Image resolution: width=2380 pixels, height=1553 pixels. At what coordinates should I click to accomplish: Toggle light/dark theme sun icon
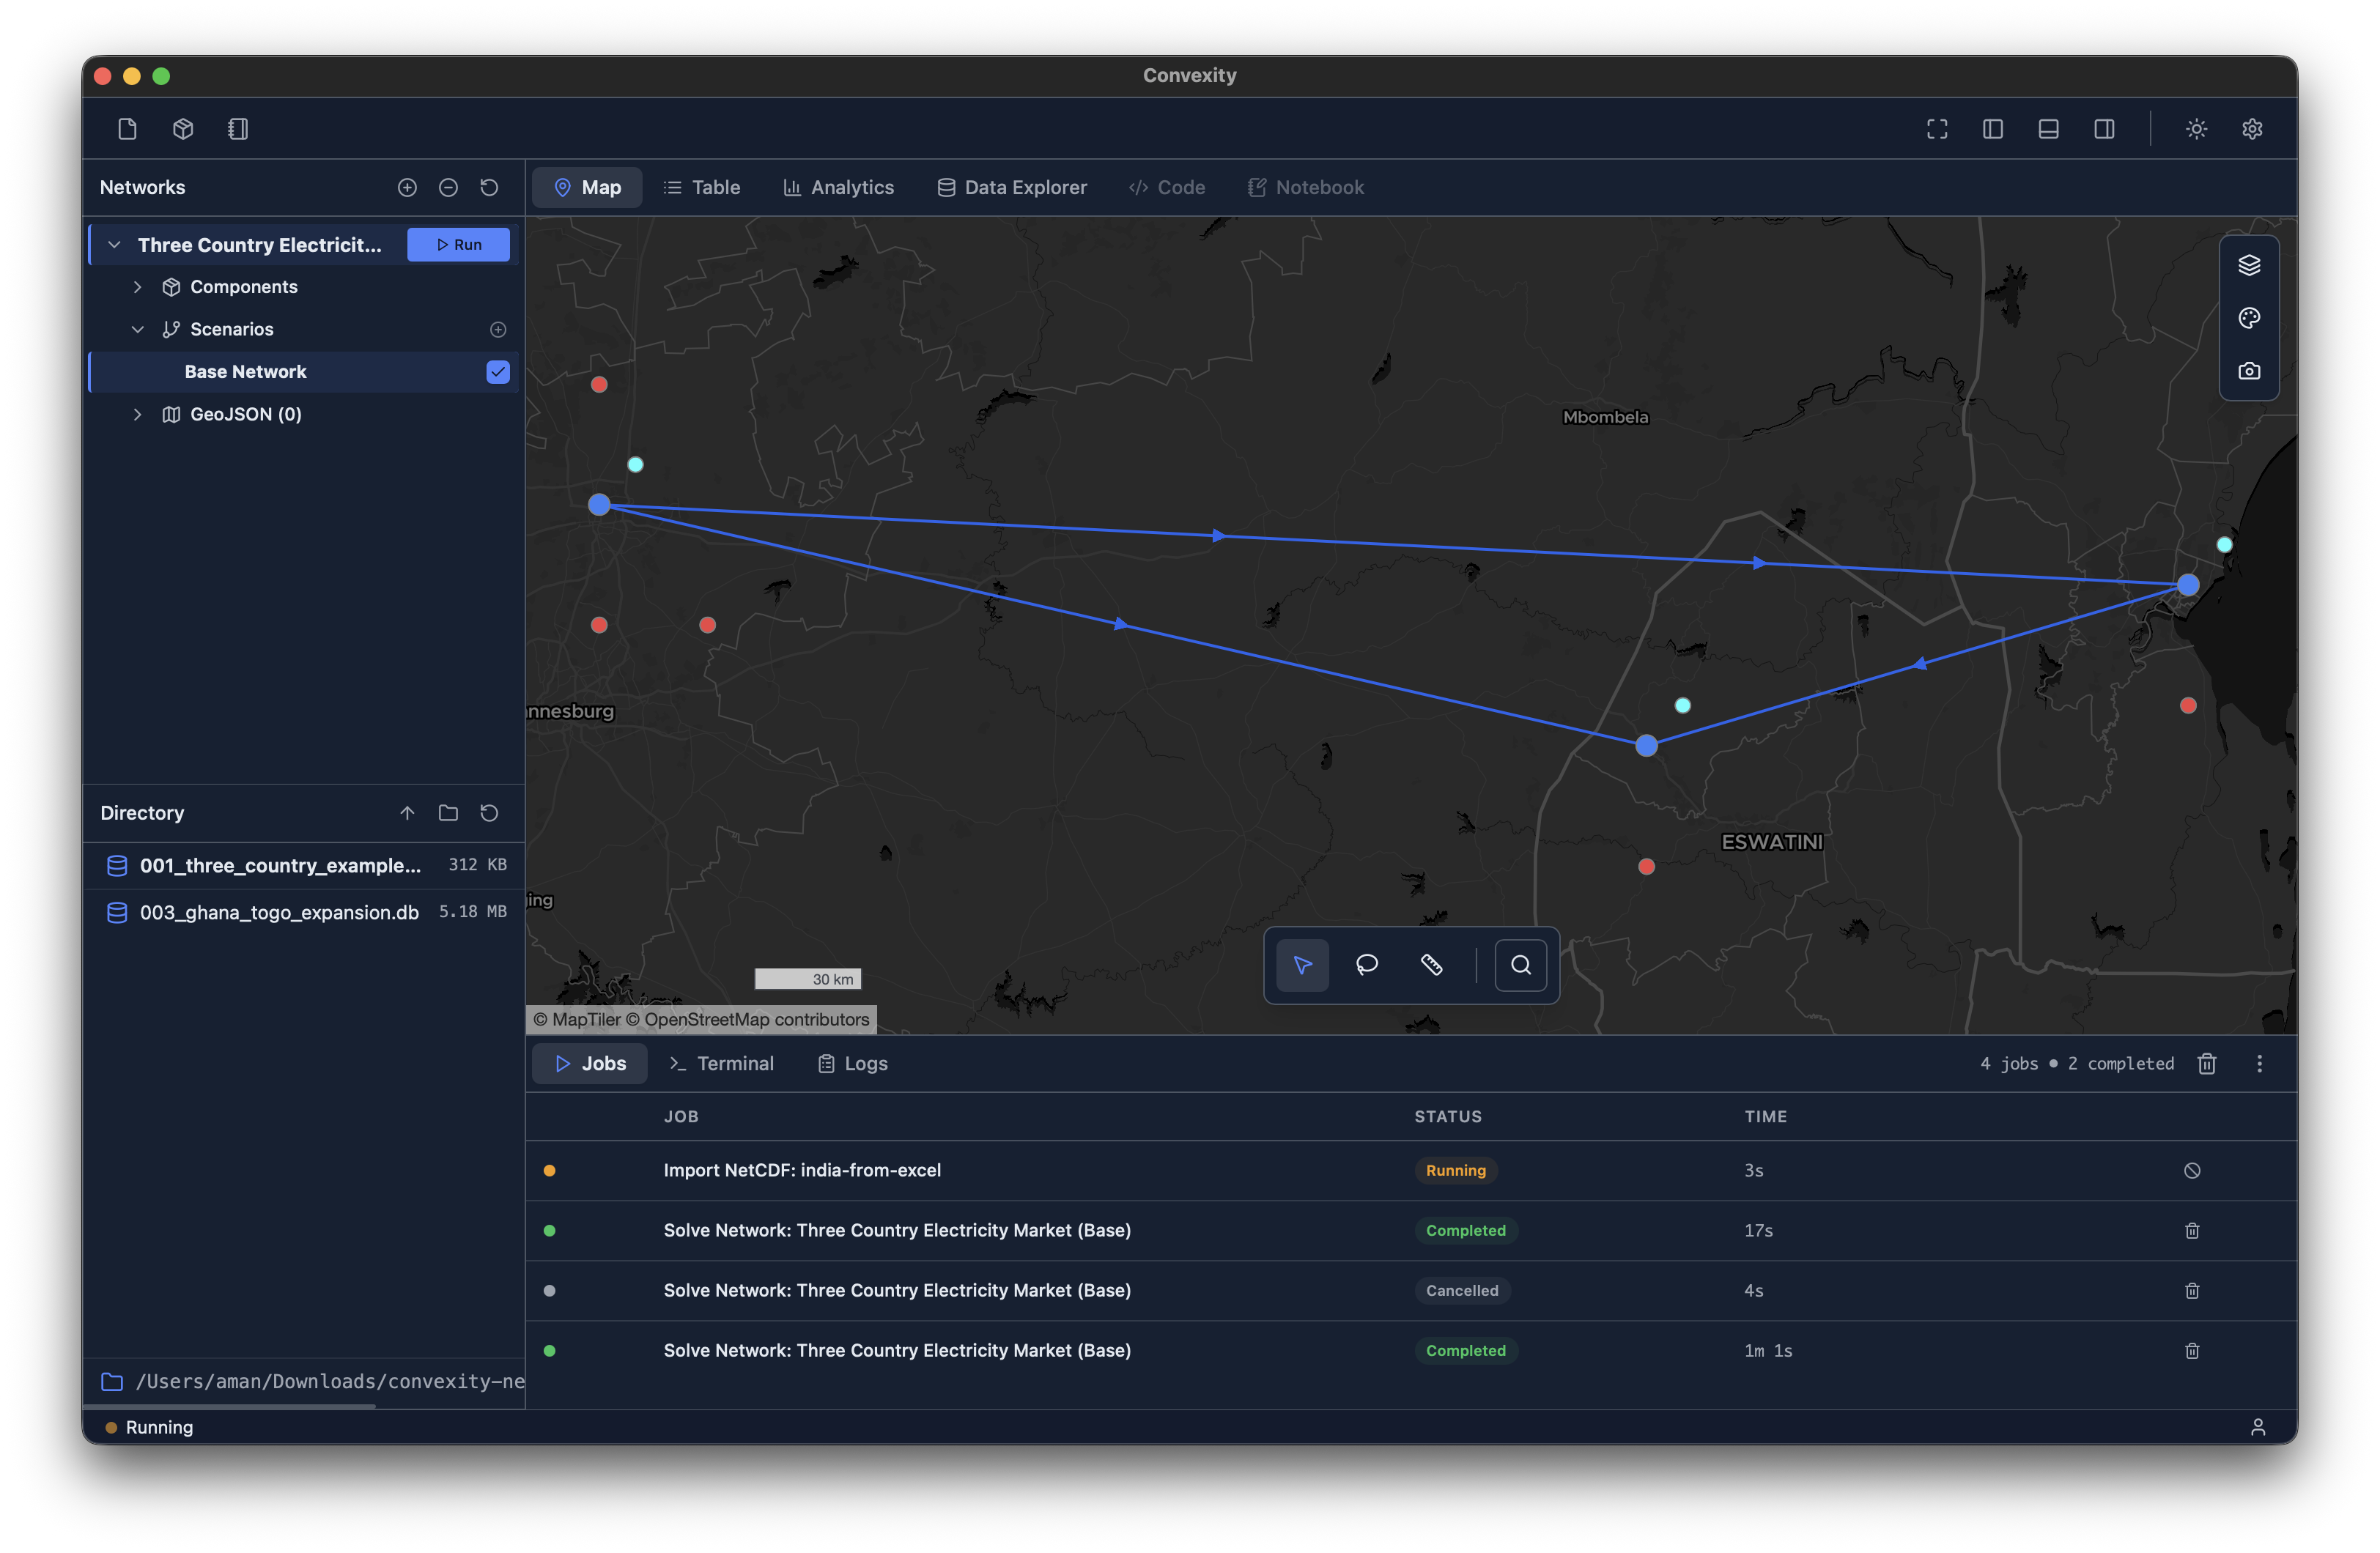pos(2195,129)
